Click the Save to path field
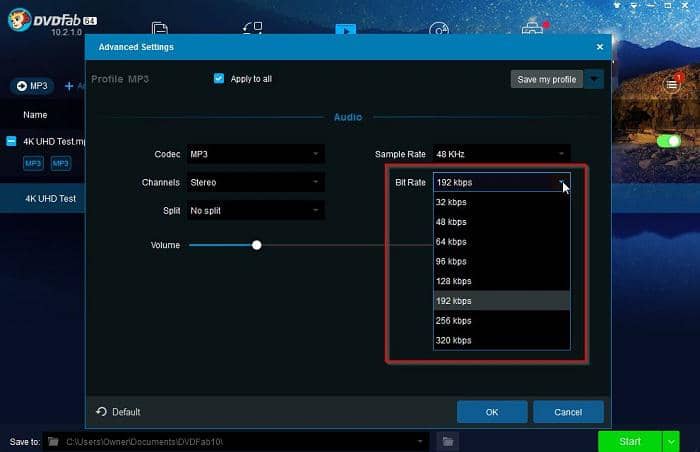This screenshot has width=700, height=452. pos(240,441)
